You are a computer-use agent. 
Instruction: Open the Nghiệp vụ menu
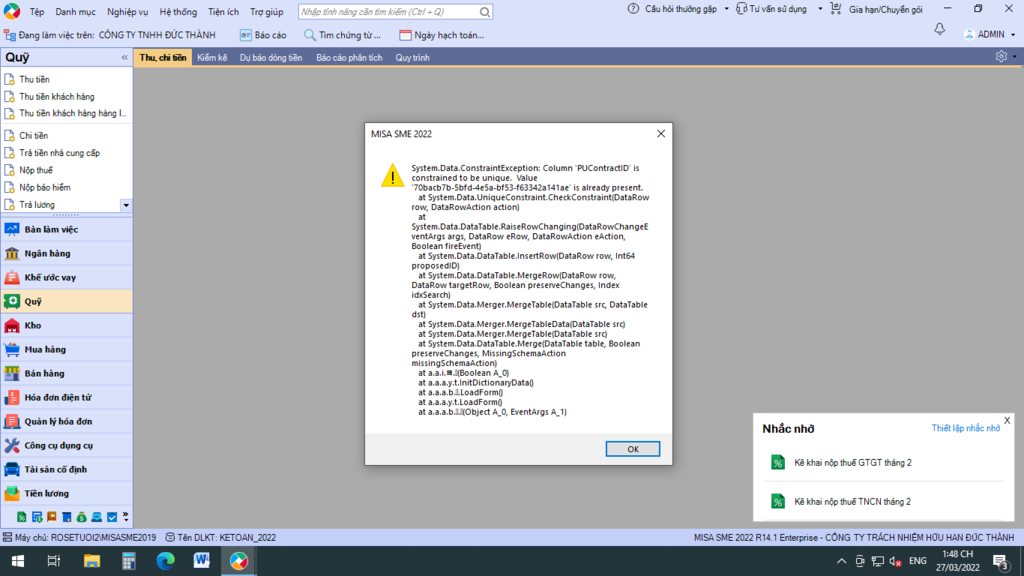click(127, 12)
